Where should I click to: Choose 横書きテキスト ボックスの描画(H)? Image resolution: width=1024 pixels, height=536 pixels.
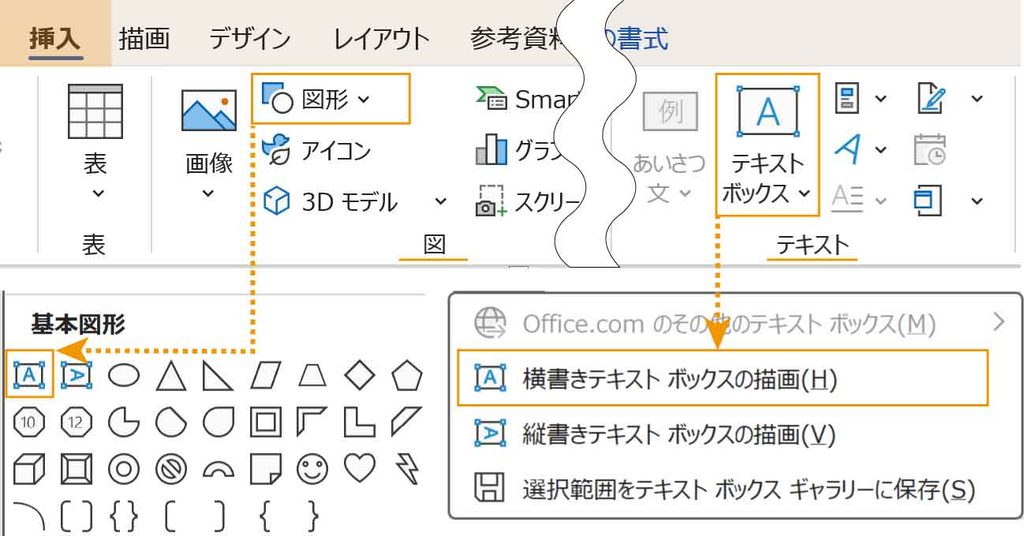pos(722,378)
